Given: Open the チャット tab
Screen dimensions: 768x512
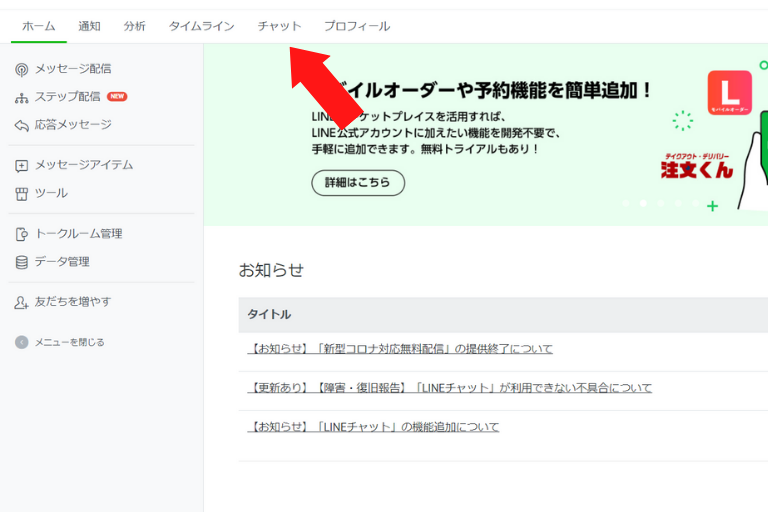Looking at the screenshot, I should point(279,26).
